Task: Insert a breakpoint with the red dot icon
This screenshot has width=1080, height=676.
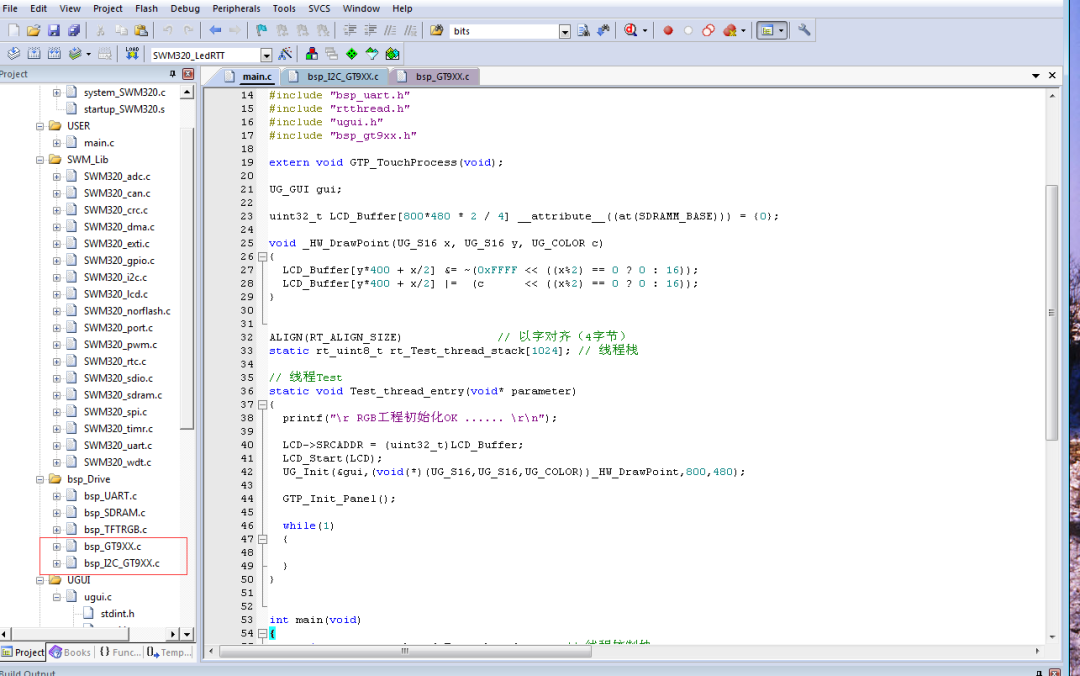Action: point(667,30)
